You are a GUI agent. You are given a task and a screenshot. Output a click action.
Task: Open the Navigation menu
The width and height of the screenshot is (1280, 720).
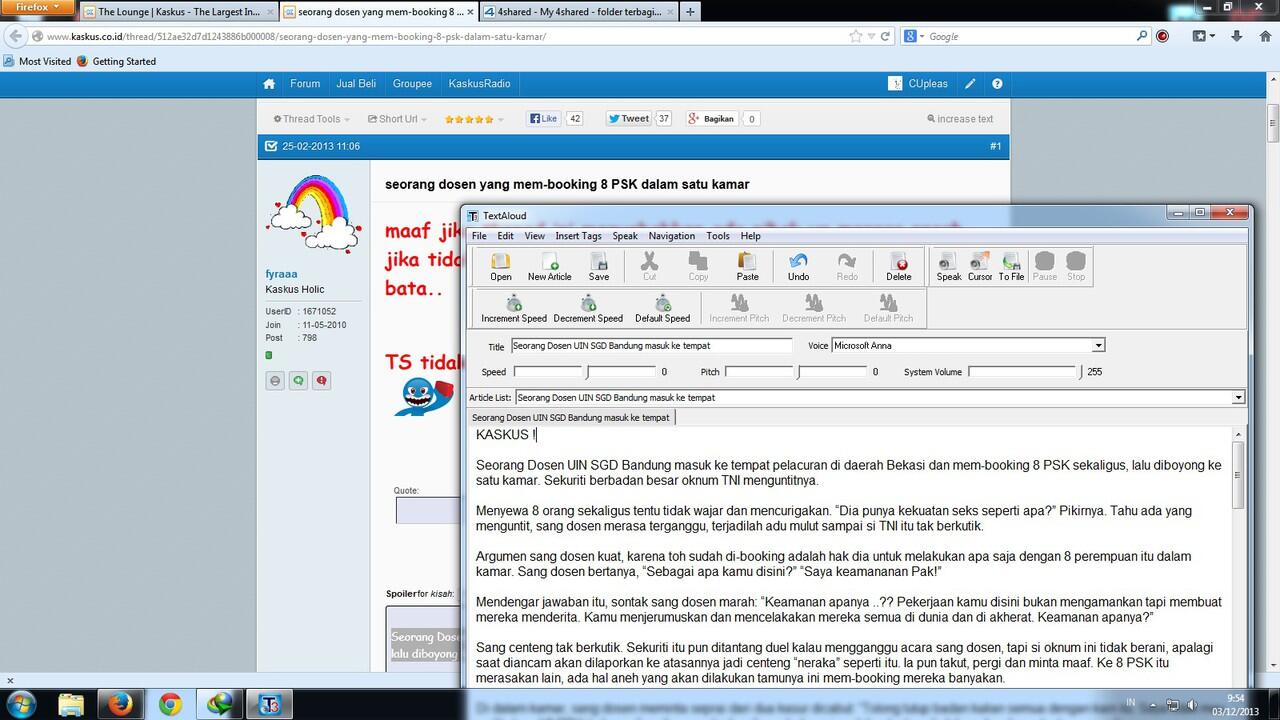tap(672, 236)
